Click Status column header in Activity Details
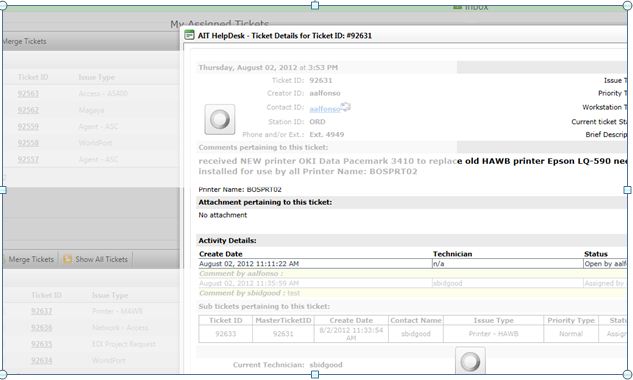 click(595, 254)
